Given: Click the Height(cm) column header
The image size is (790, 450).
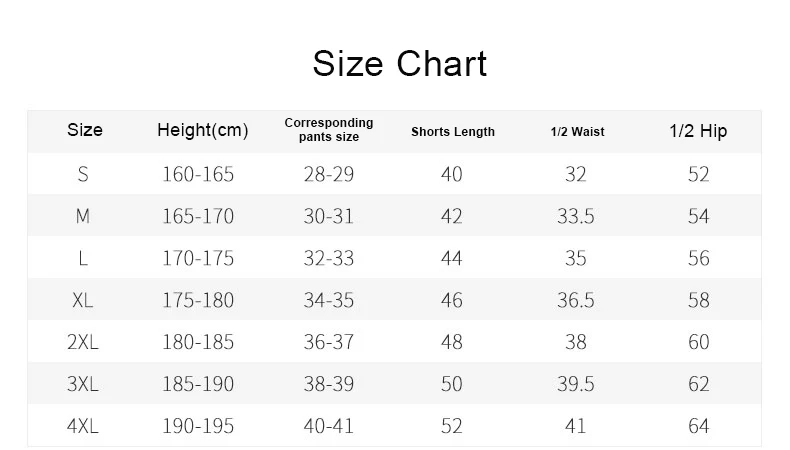Looking at the screenshot, I should (x=203, y=130).
